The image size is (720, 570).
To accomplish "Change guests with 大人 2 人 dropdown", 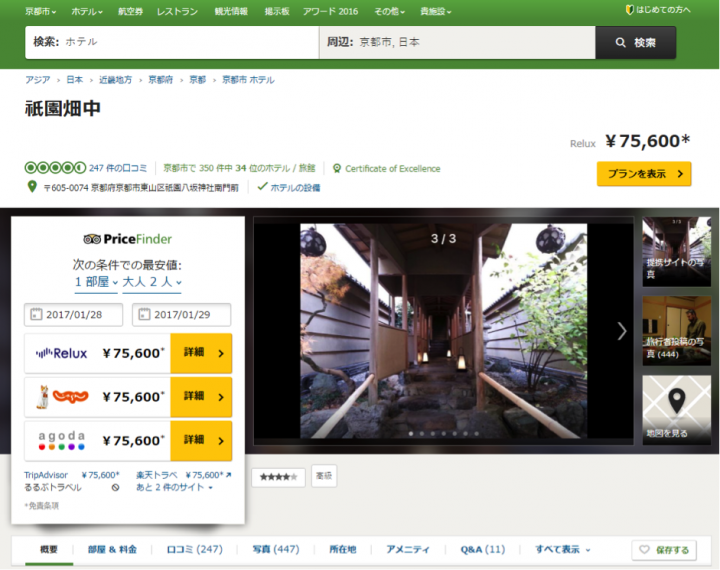I will click(152, 282).
